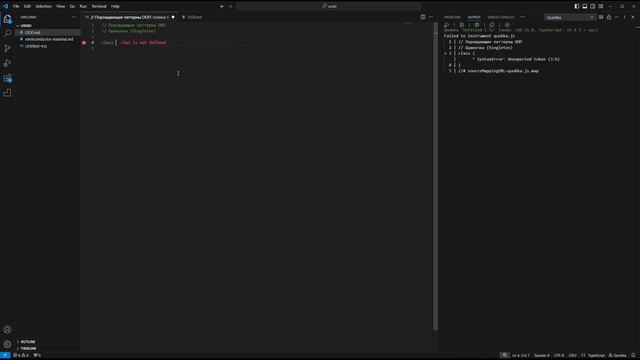Image resolution: width=640 pixels, height=360 pixels.
Task: Clear the output panel
Action: [x=601, y=17]
